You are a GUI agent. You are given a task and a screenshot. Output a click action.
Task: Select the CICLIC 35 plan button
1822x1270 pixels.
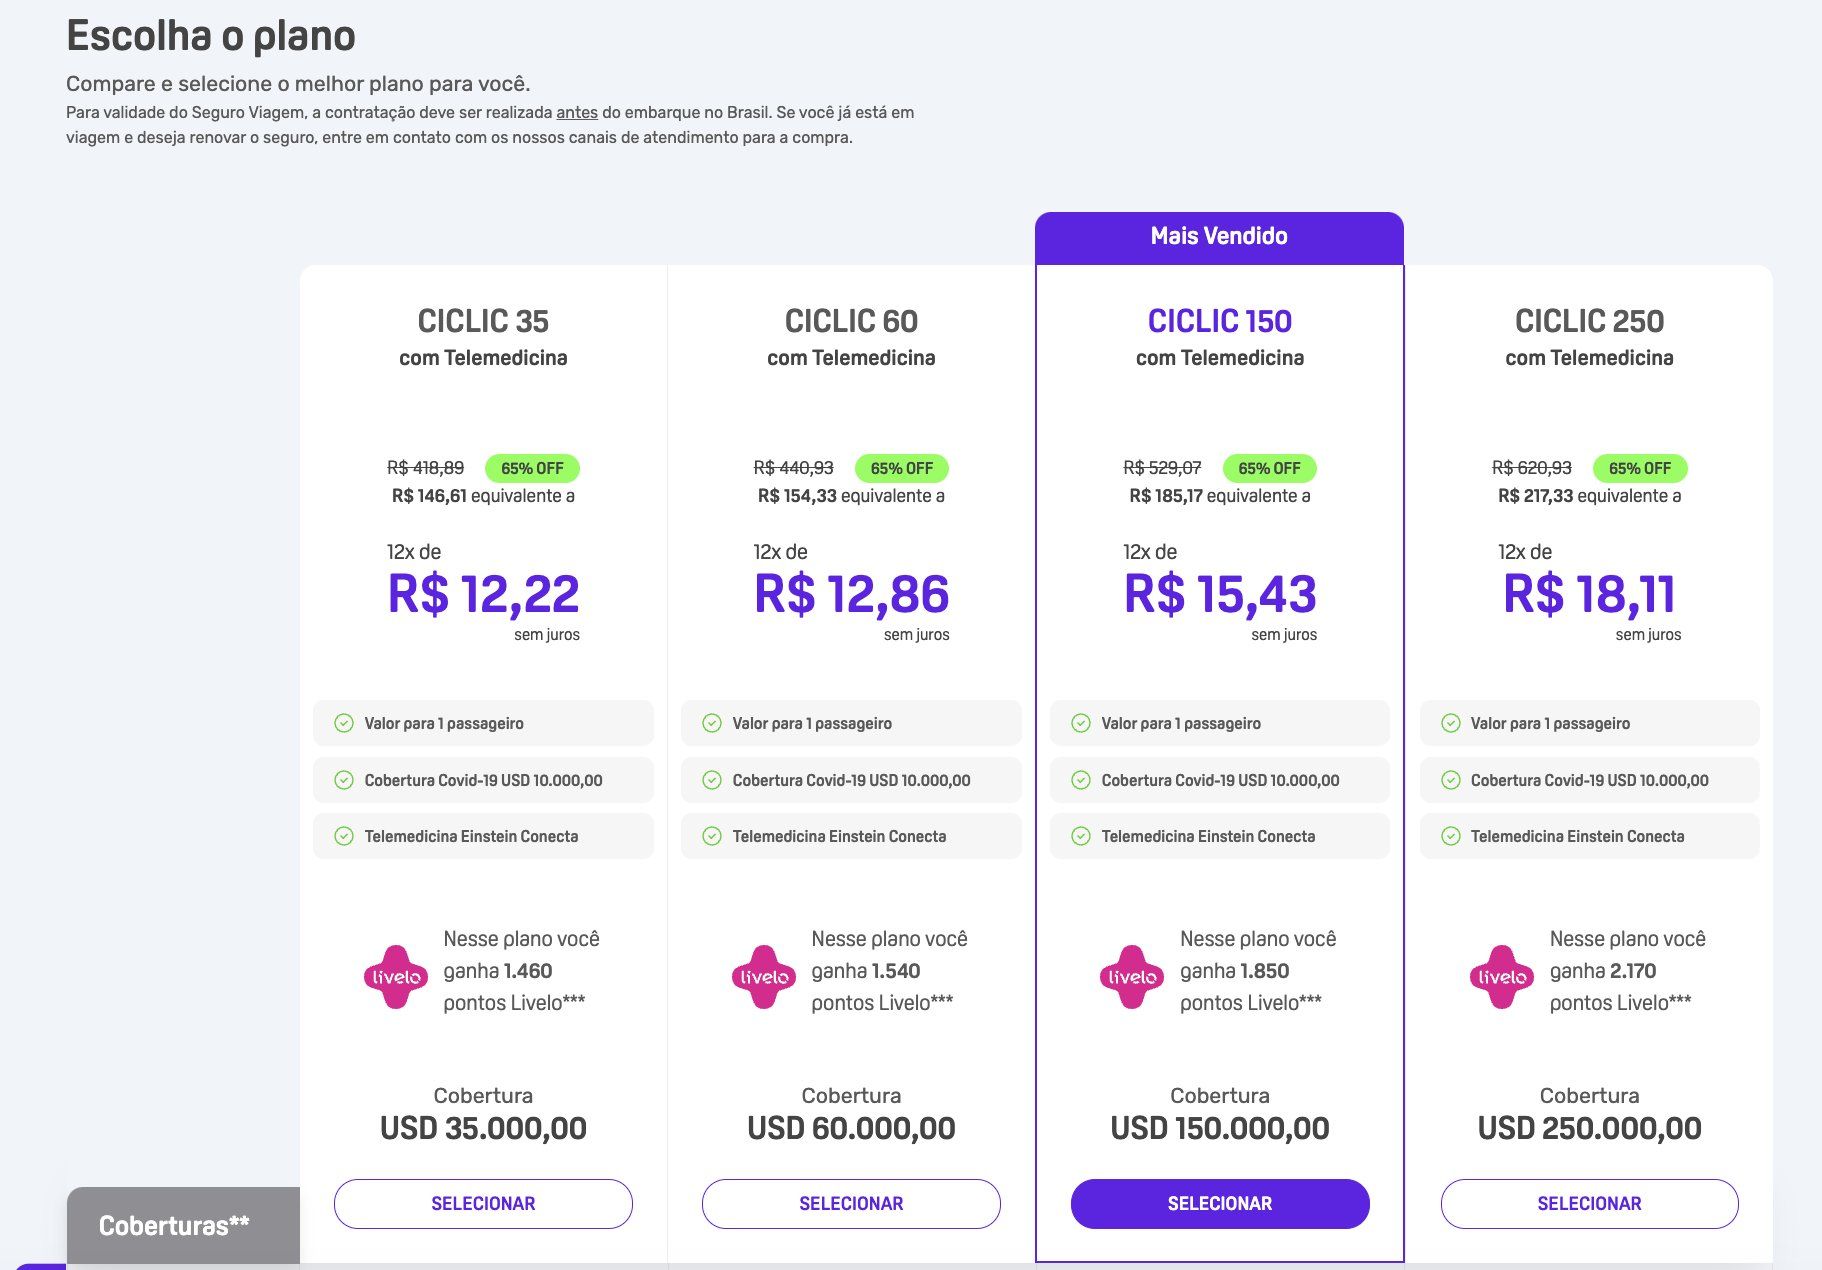click(483, 1204)
